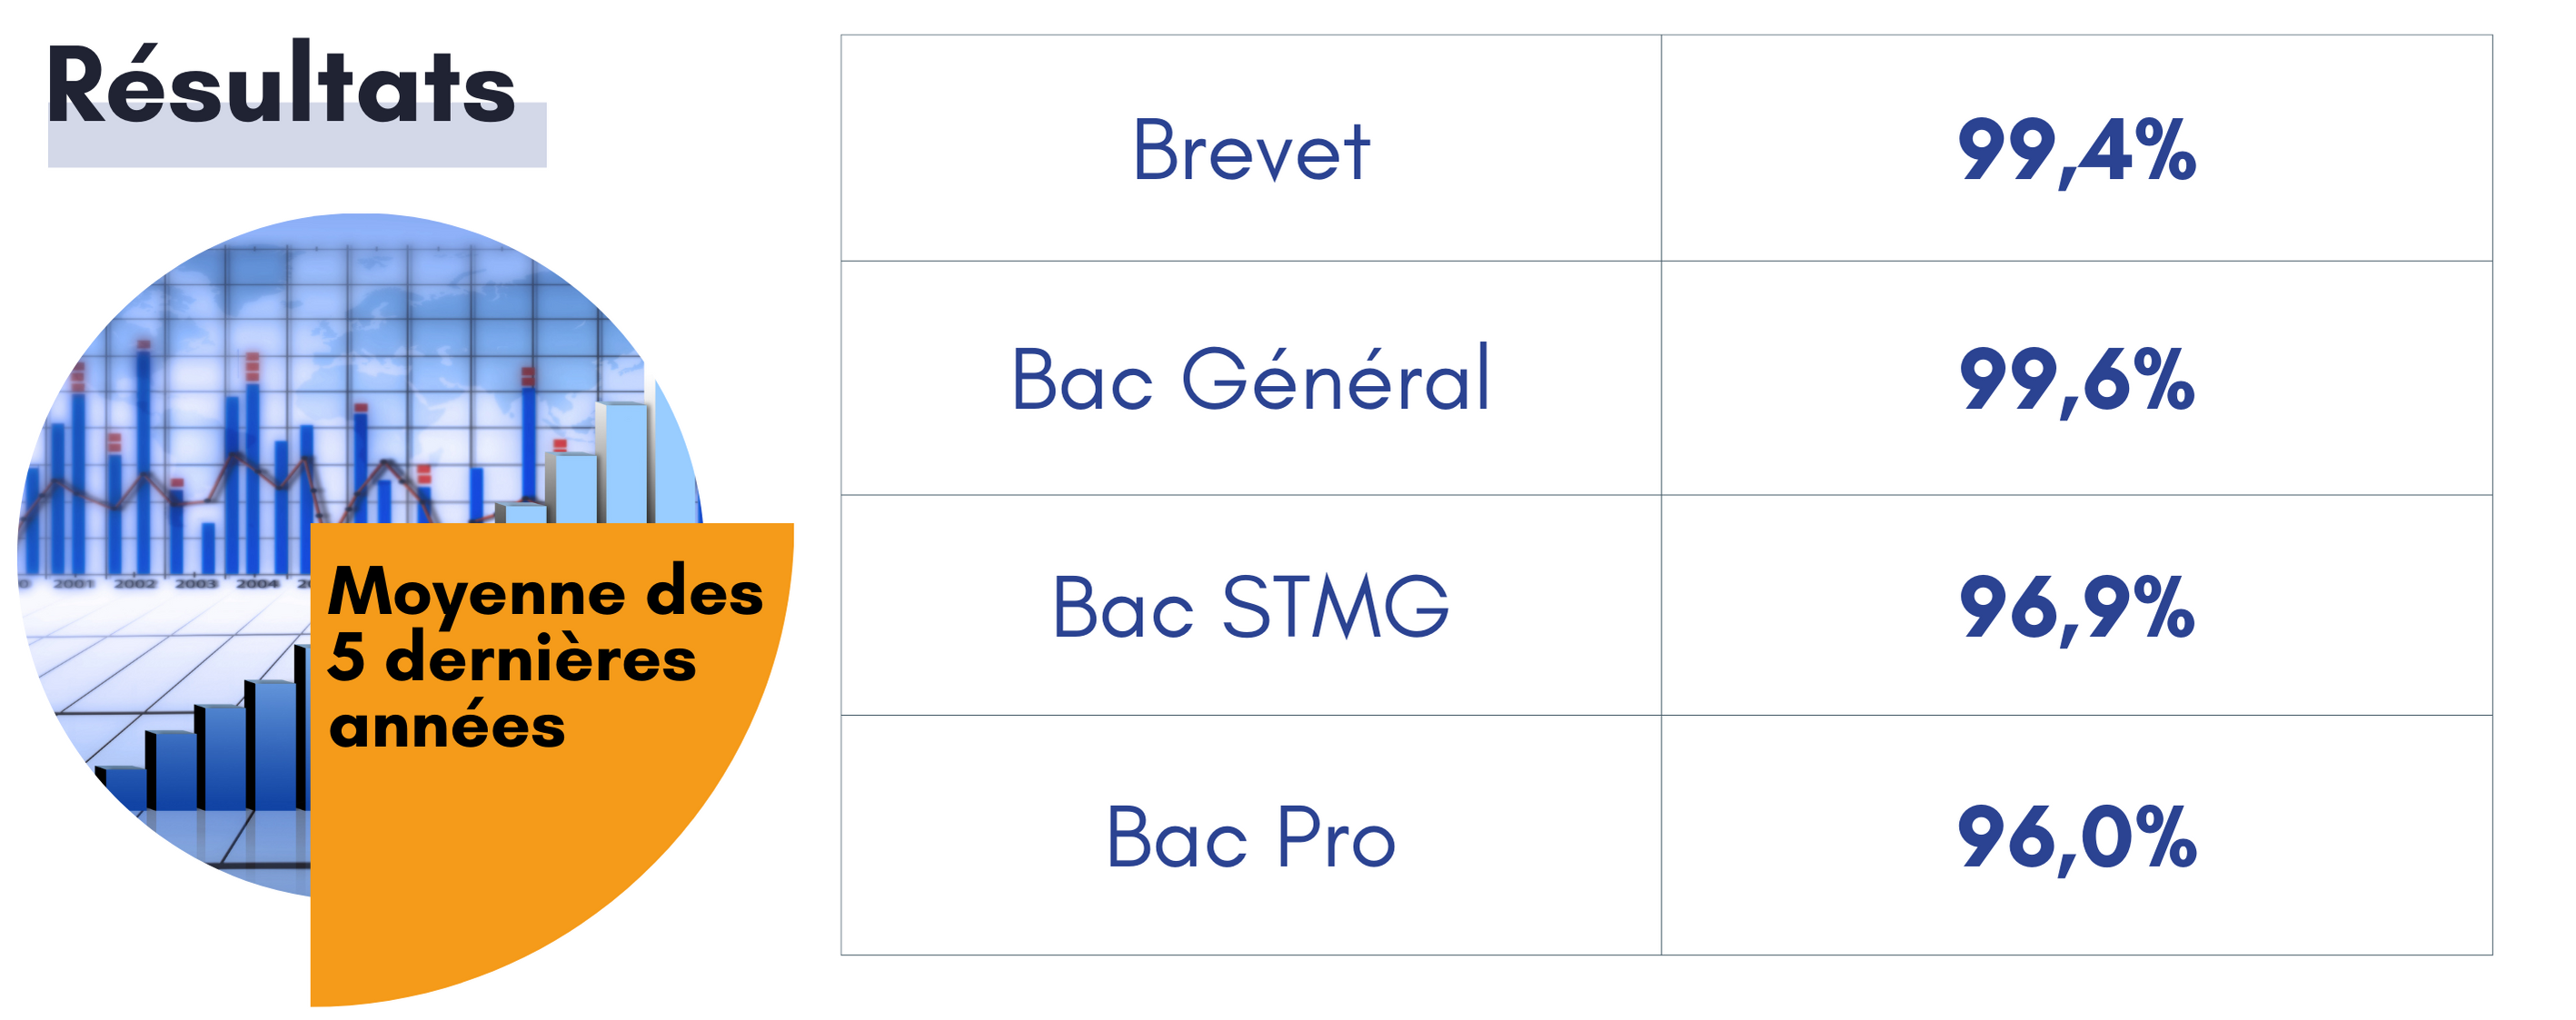Select the Brevet table cell
The image size is (2576, 1020).
1251,148
